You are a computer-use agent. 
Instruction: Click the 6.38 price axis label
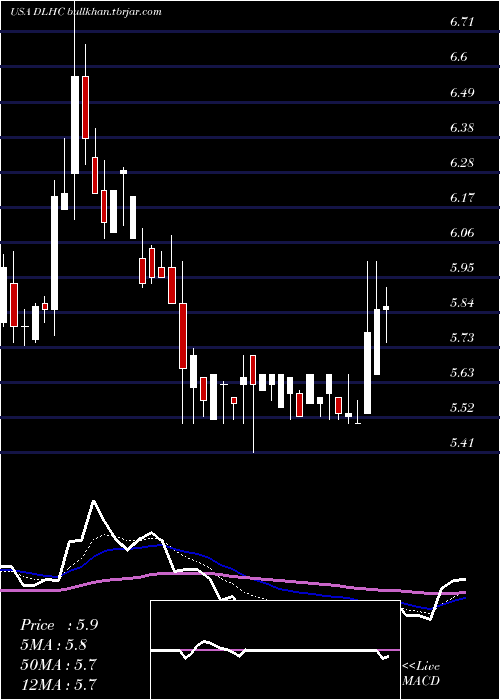pos(462,128)
